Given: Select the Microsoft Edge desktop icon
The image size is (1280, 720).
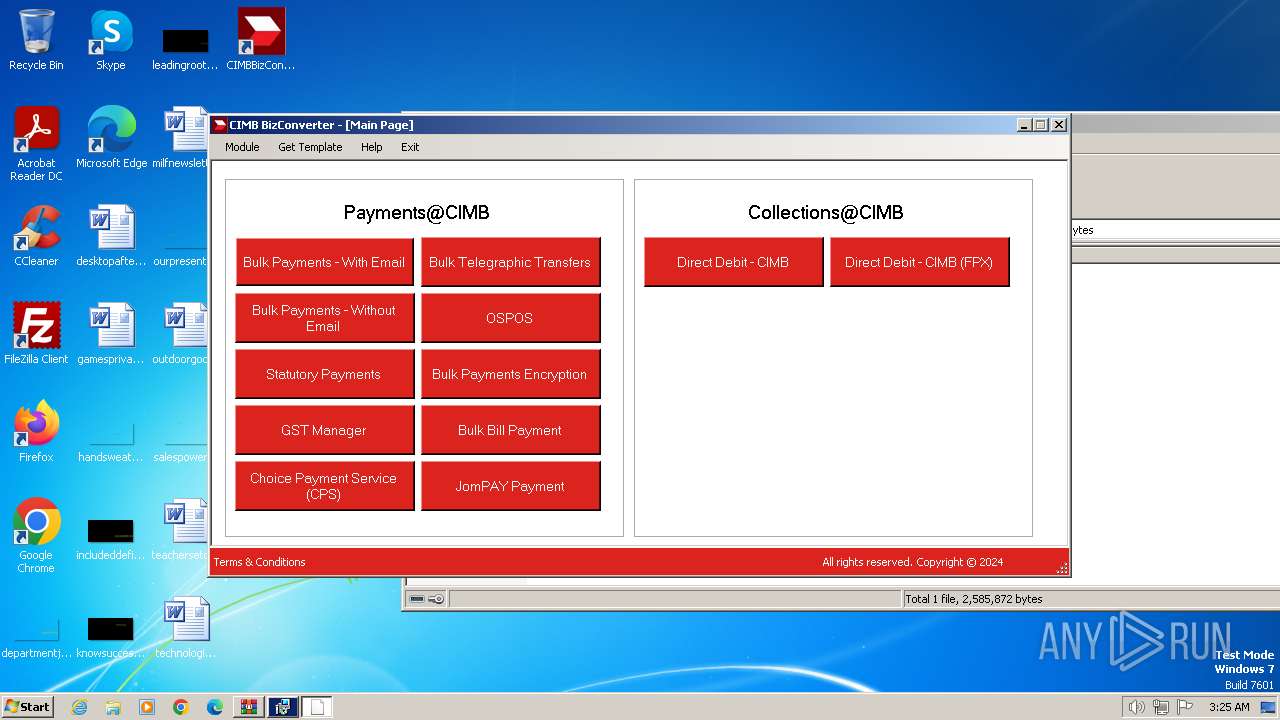Looking at the screenshot, I should 111,138.
